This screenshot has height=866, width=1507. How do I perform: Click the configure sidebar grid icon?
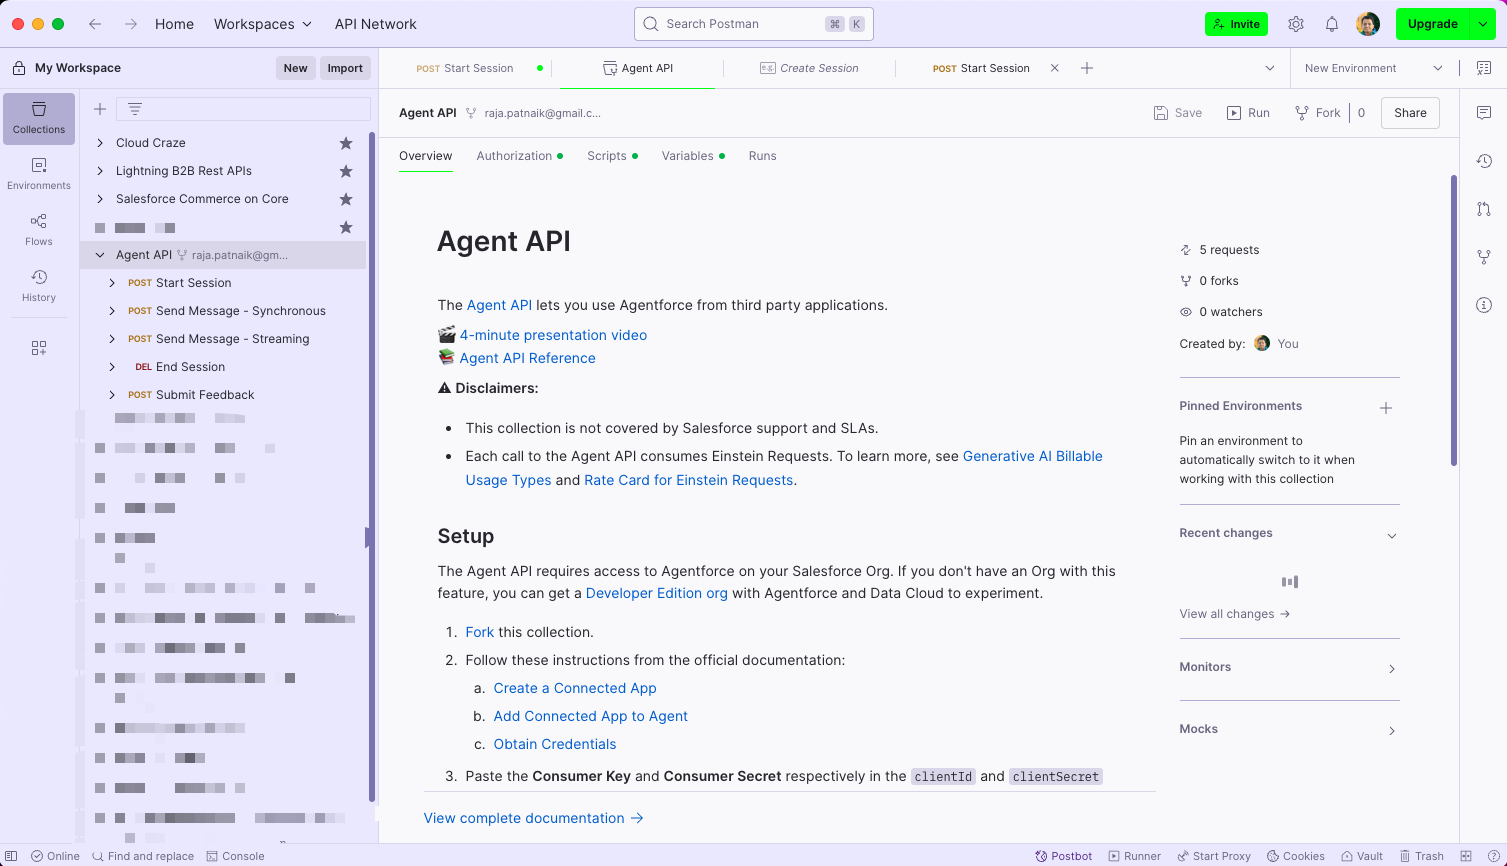(39, 348)
